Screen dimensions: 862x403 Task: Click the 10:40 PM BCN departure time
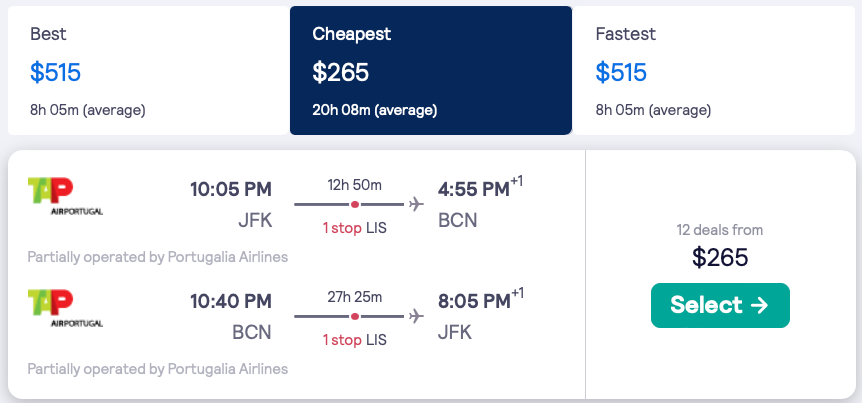coord(231,302)
